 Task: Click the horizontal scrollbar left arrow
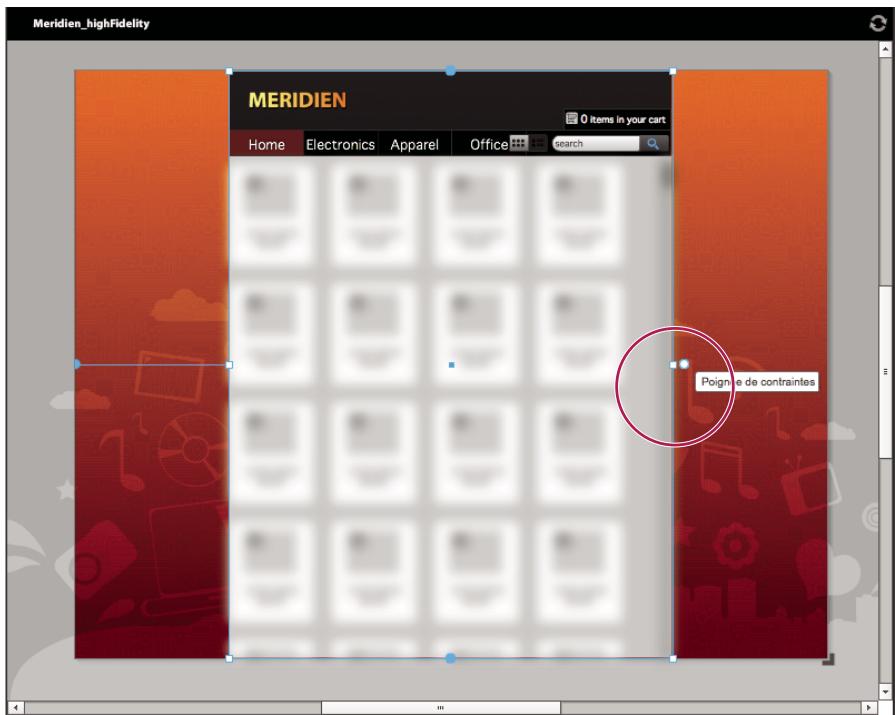tap(15, 708)
